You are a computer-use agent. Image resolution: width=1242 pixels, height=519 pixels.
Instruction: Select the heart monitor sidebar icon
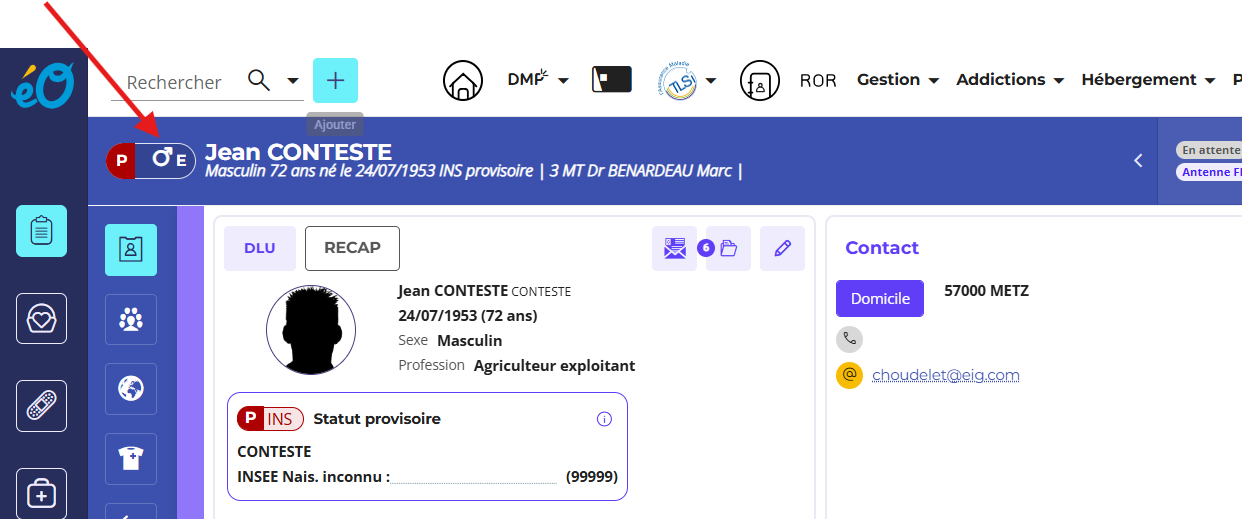coord(41,318)
